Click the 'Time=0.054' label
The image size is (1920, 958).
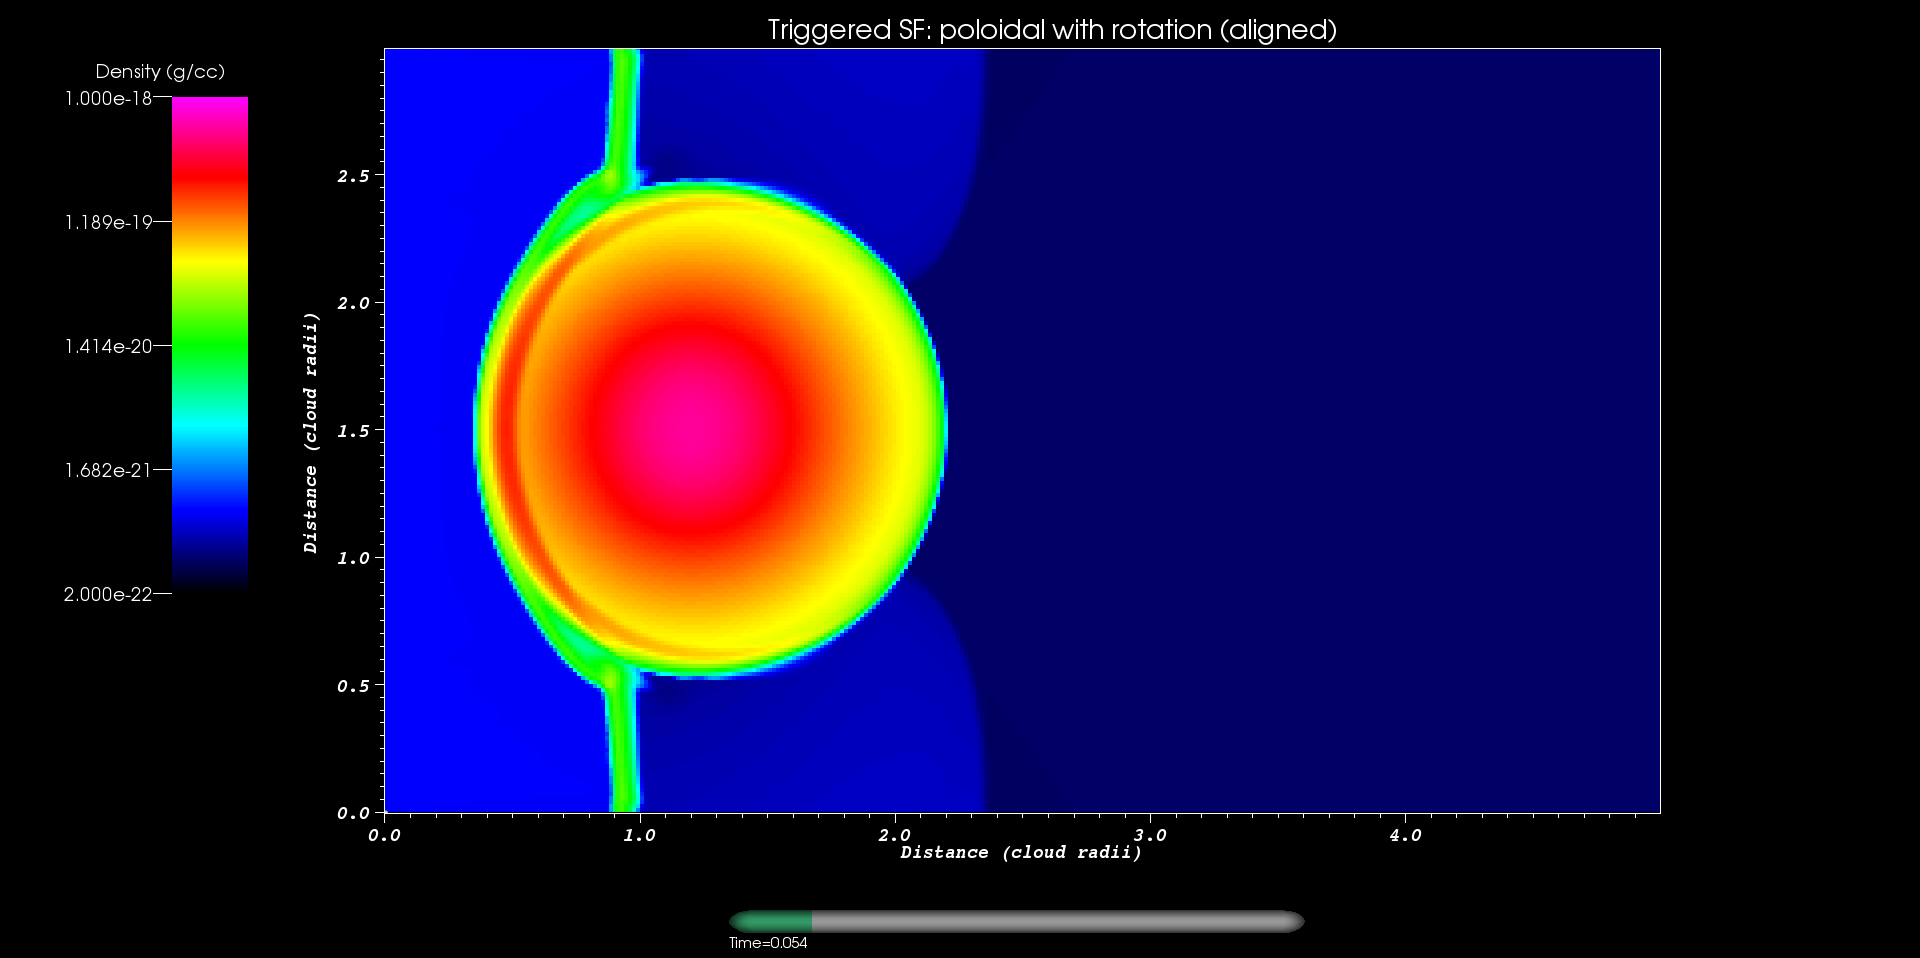pos(768,943)
